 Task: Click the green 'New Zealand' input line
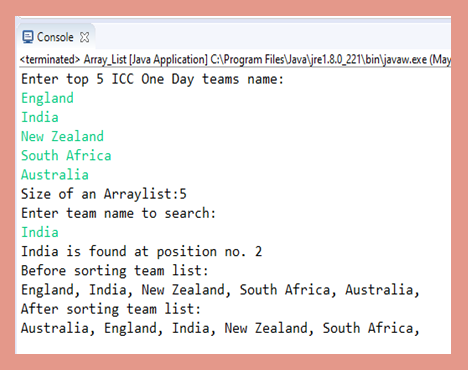[x=62, y=136]
